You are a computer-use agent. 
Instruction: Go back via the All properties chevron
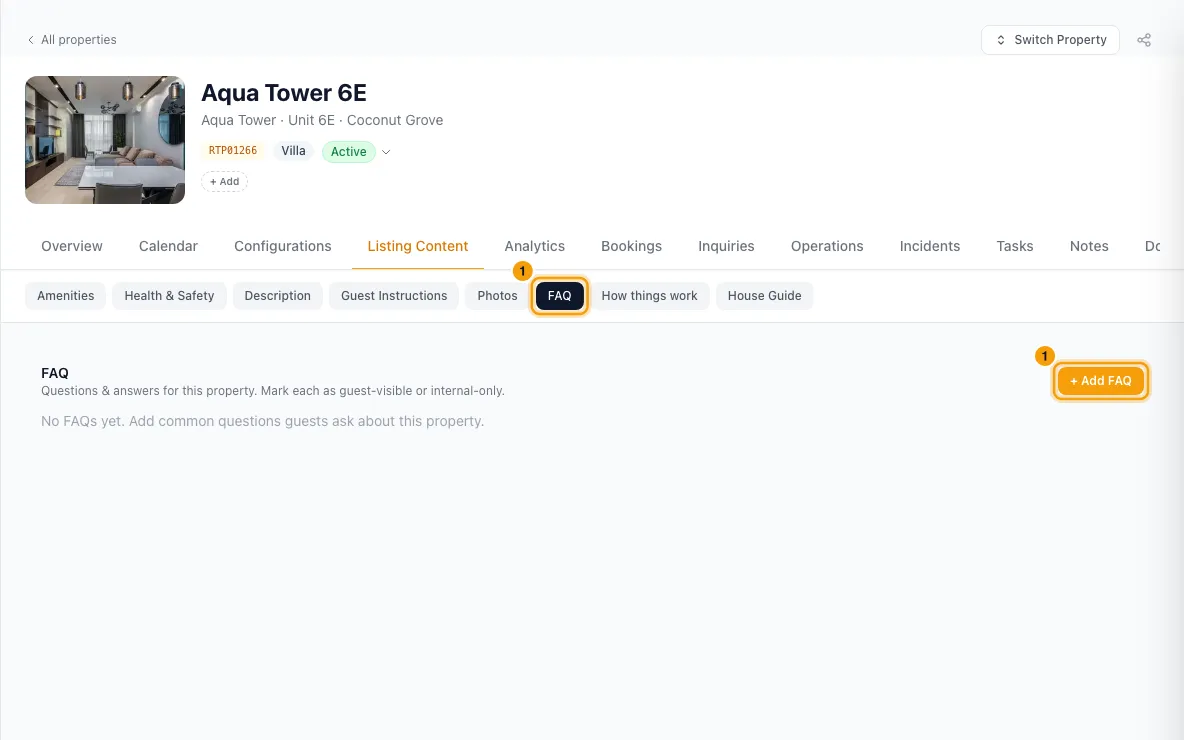(x=30, y=40)
